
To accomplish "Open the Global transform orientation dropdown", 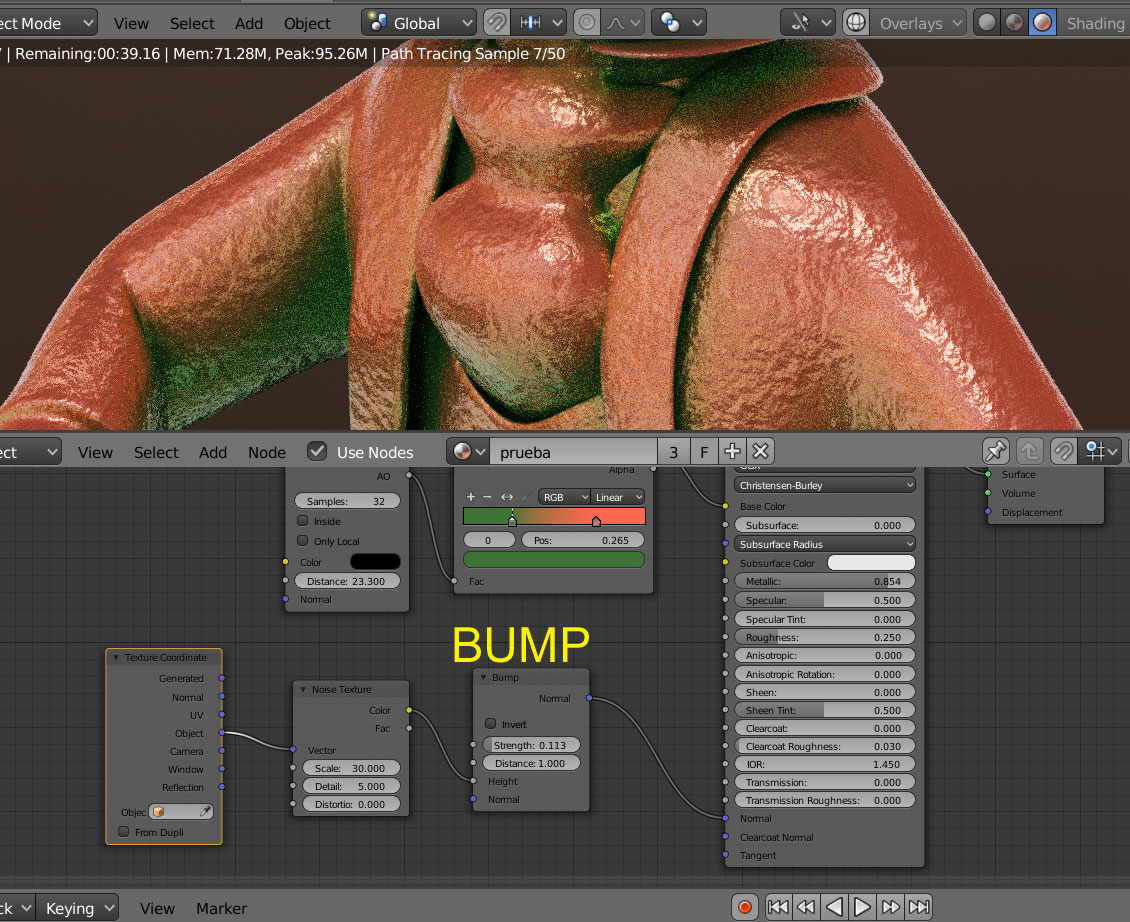I will pos(418,22).
